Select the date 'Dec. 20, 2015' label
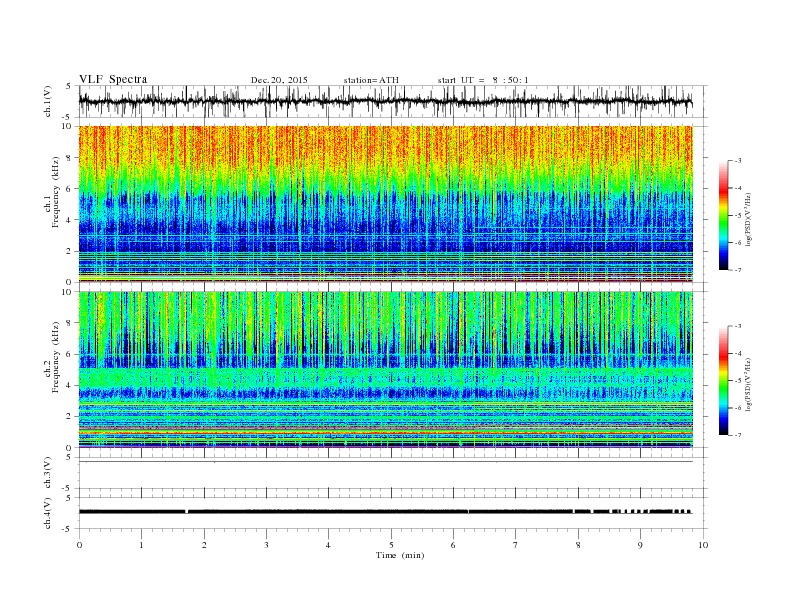The height and width of the screenshot is (612, 792). pos(279,80)
